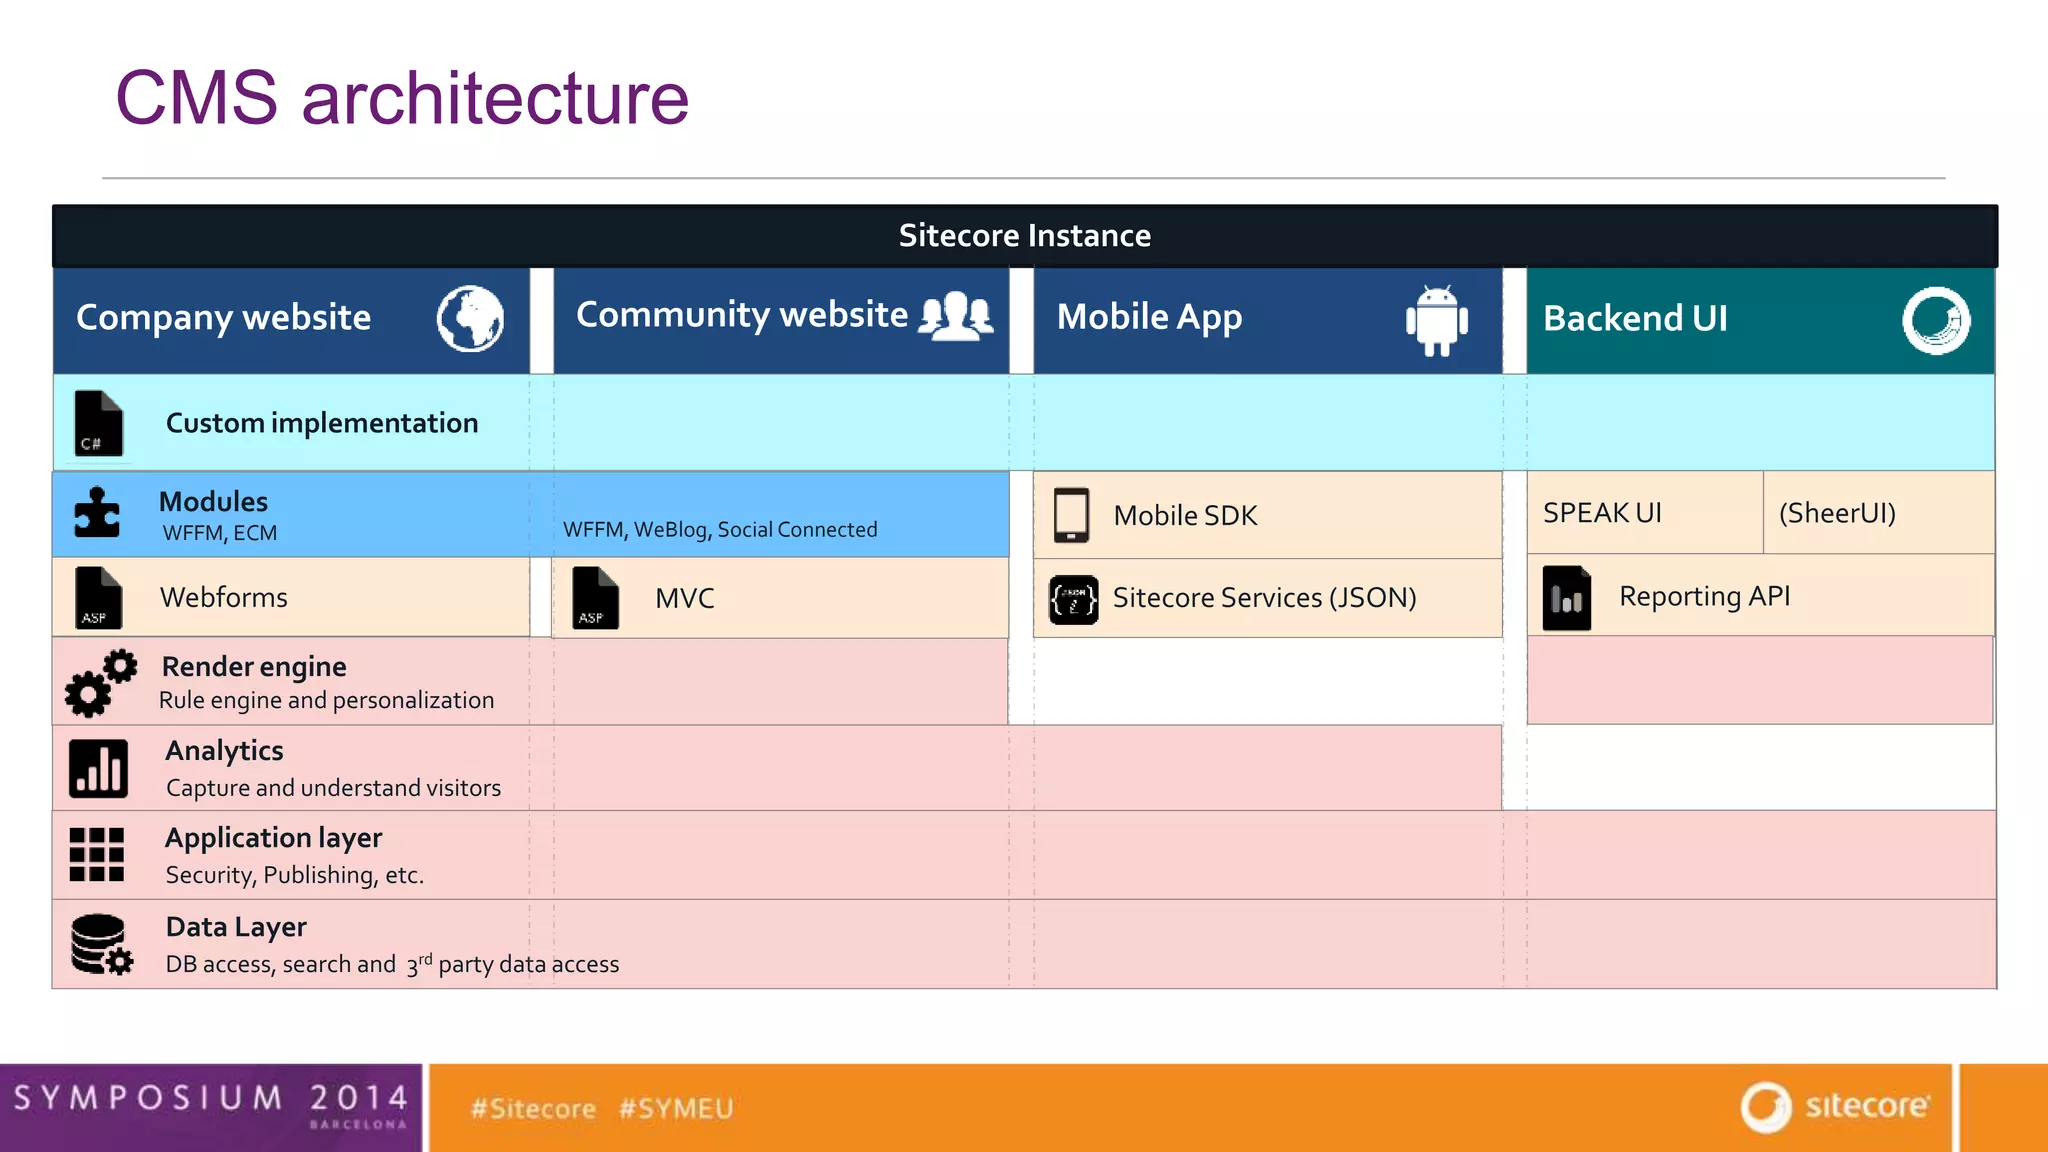Click the phone icon beside Mobile SDK
Screen dimensions: 2048x1152
click(1071, 515)
